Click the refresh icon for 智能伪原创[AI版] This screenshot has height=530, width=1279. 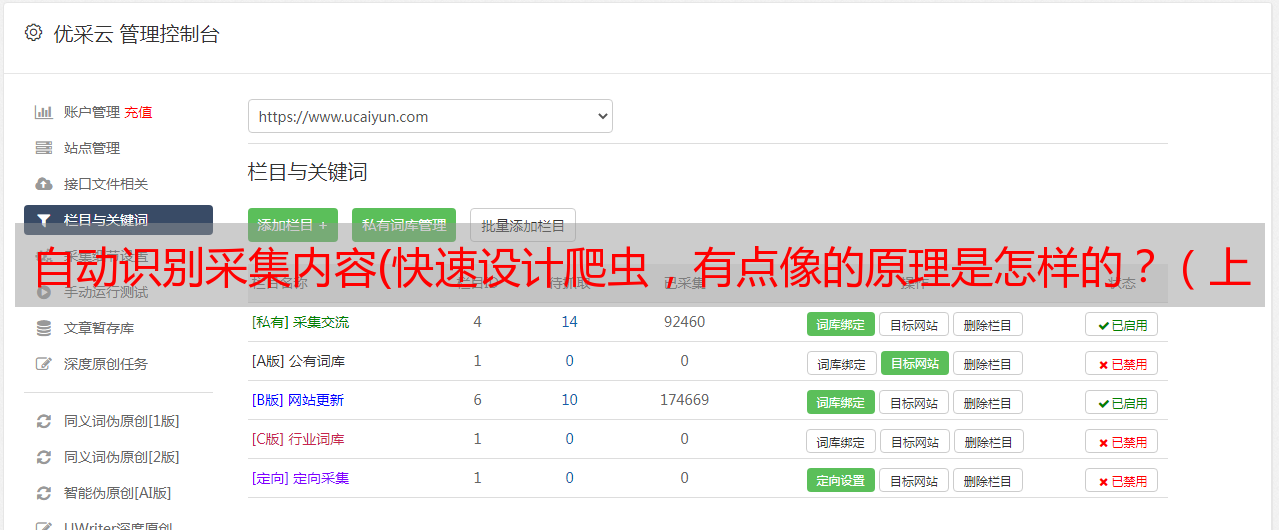(43, 493)
